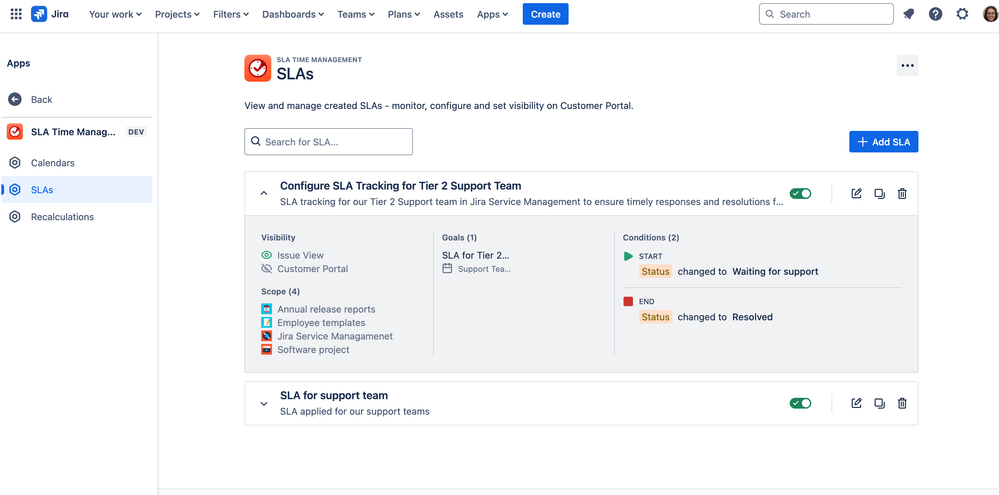This screenshot has width=999, height=495.
Task: Click the Jira logo
Action: (x=50, y=14)
